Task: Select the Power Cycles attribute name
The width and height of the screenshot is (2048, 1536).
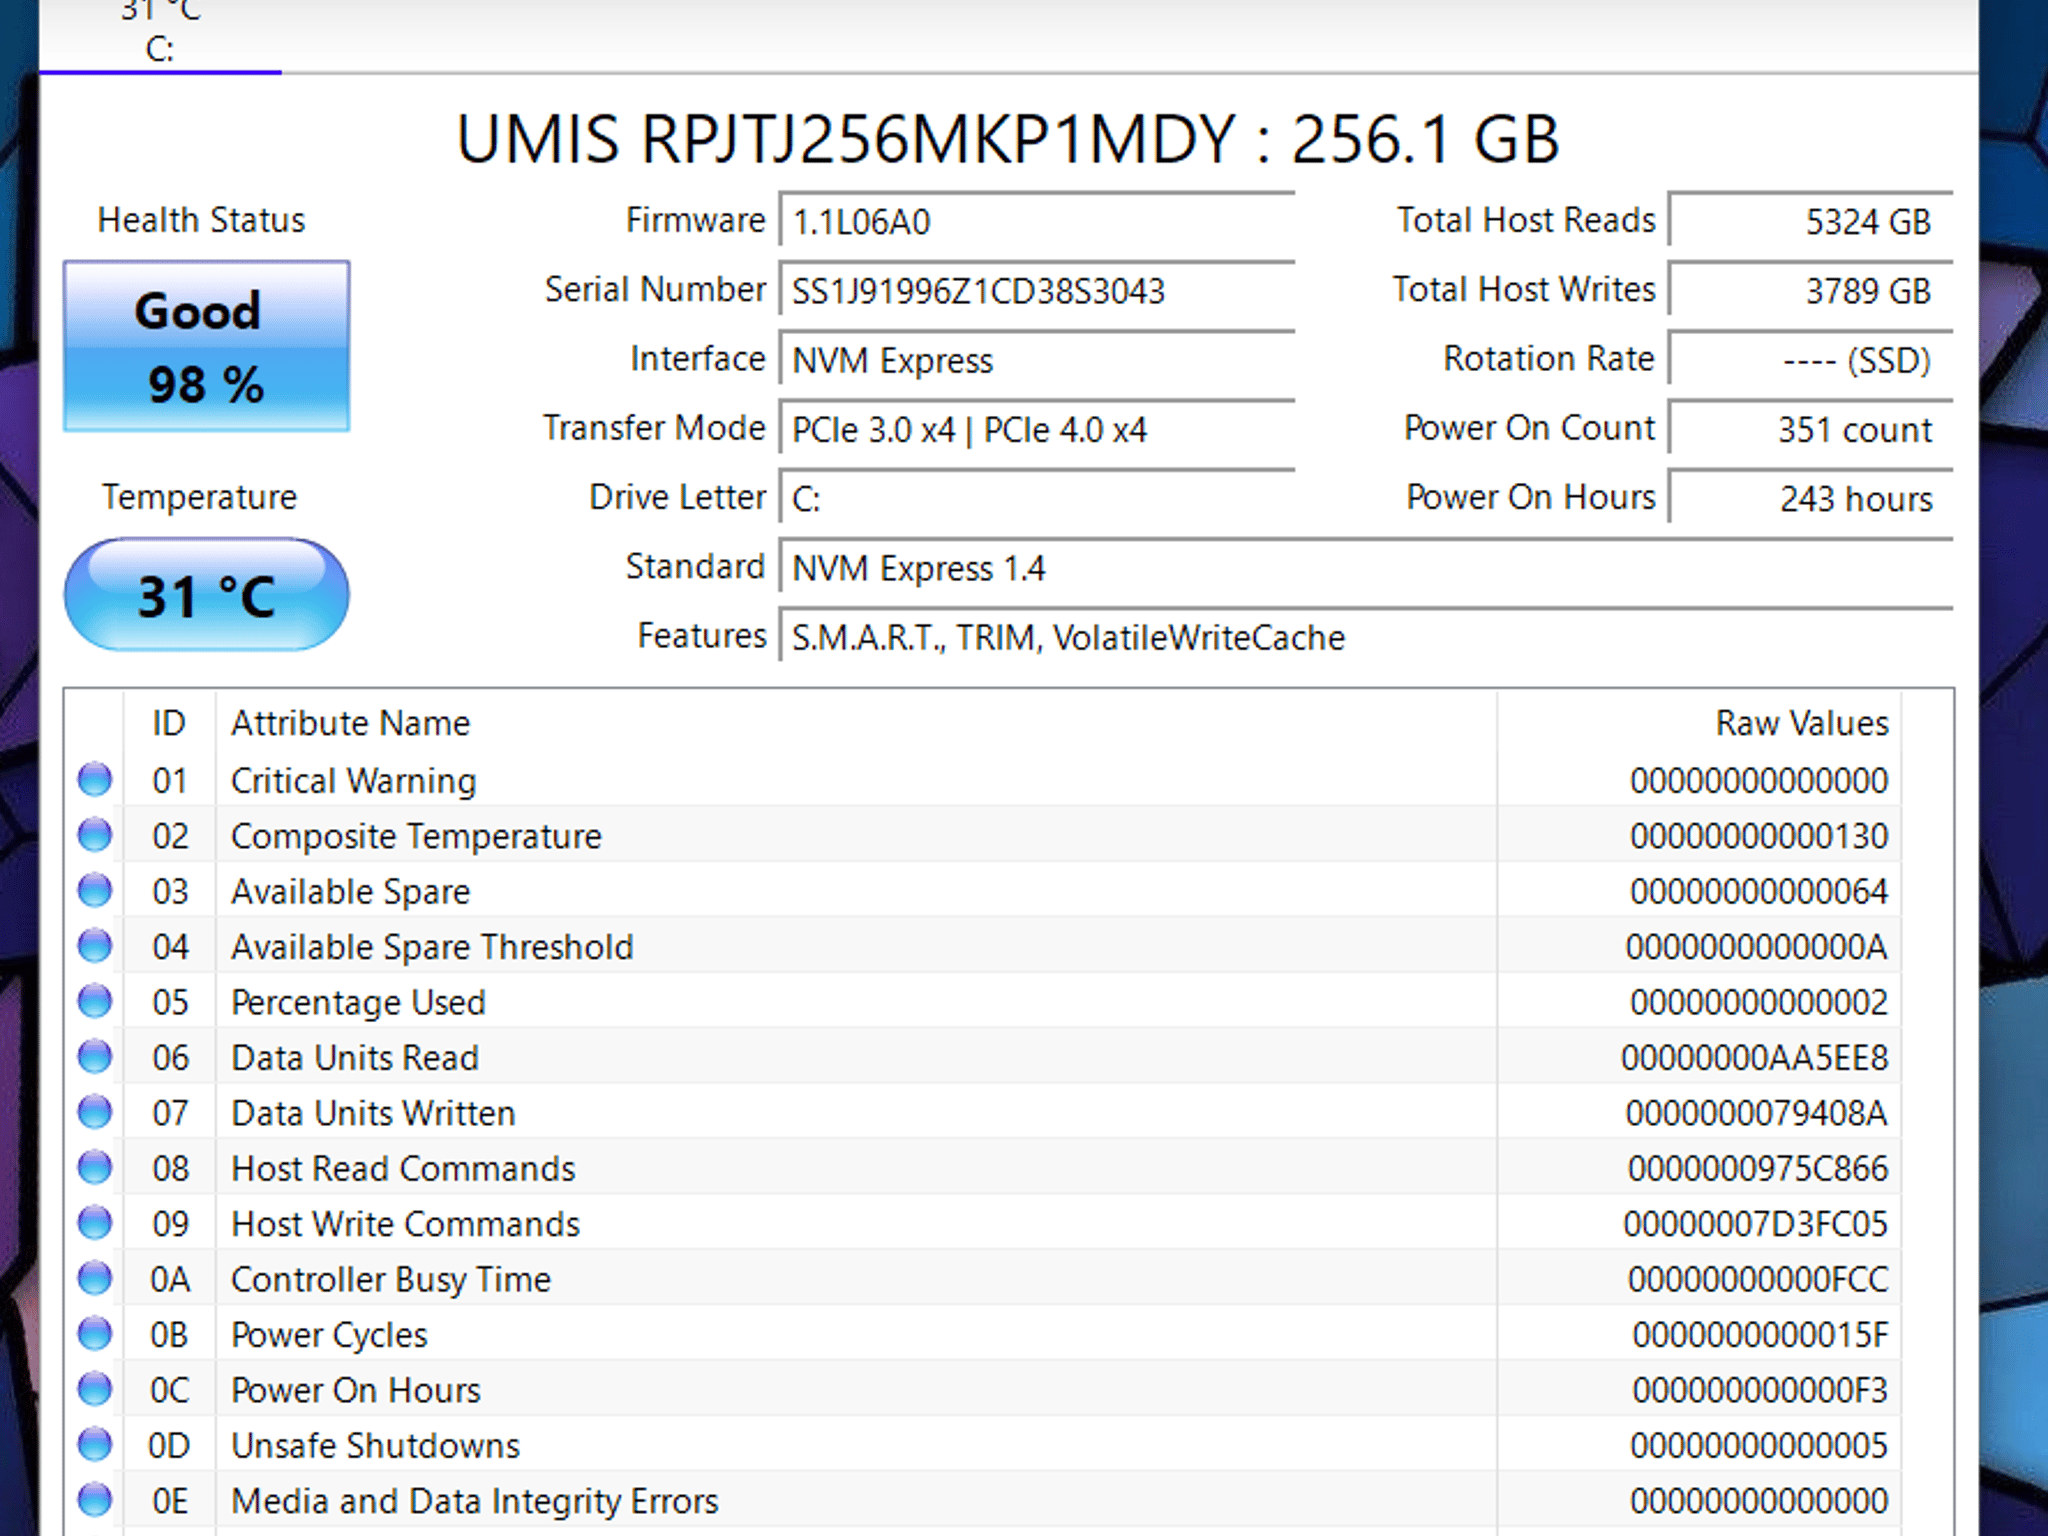Action: (329, 1335)
